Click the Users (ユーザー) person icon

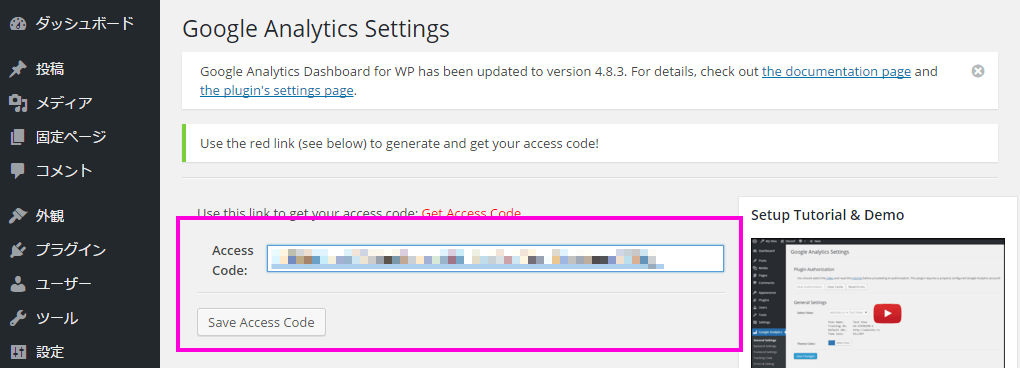point(18,284)
